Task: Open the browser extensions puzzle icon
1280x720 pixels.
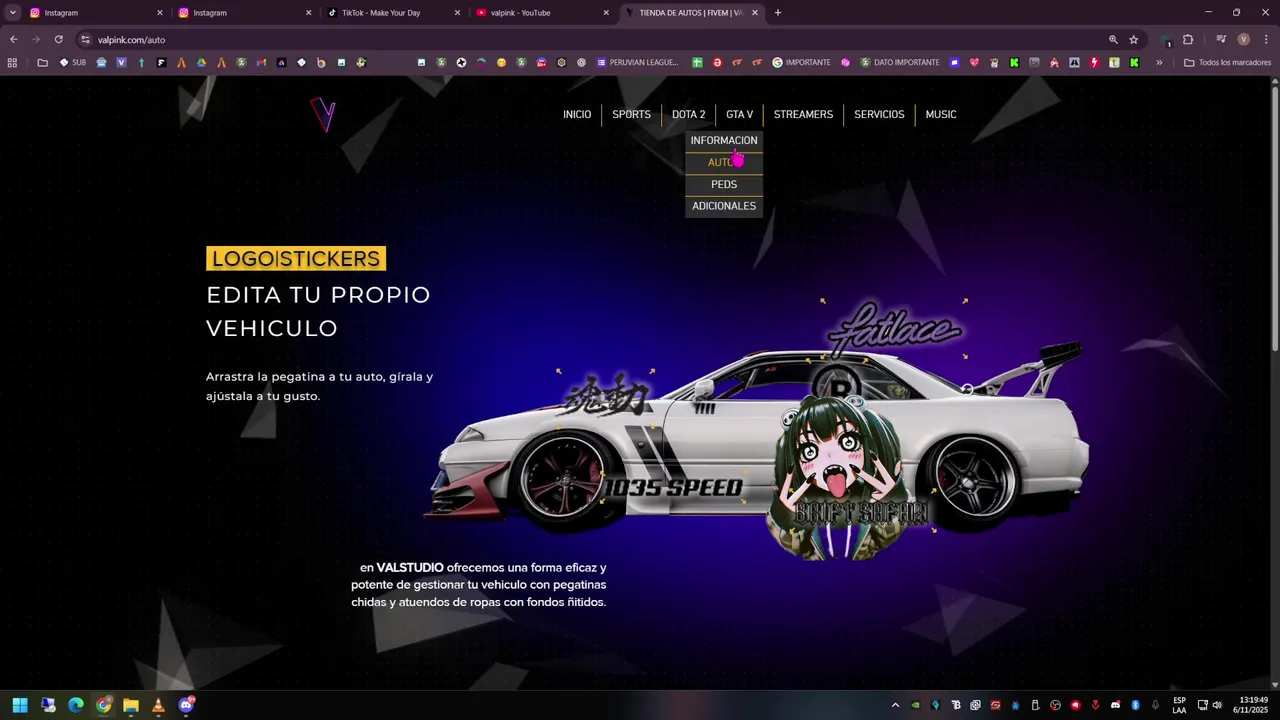Action: (x=1188, y=40)
